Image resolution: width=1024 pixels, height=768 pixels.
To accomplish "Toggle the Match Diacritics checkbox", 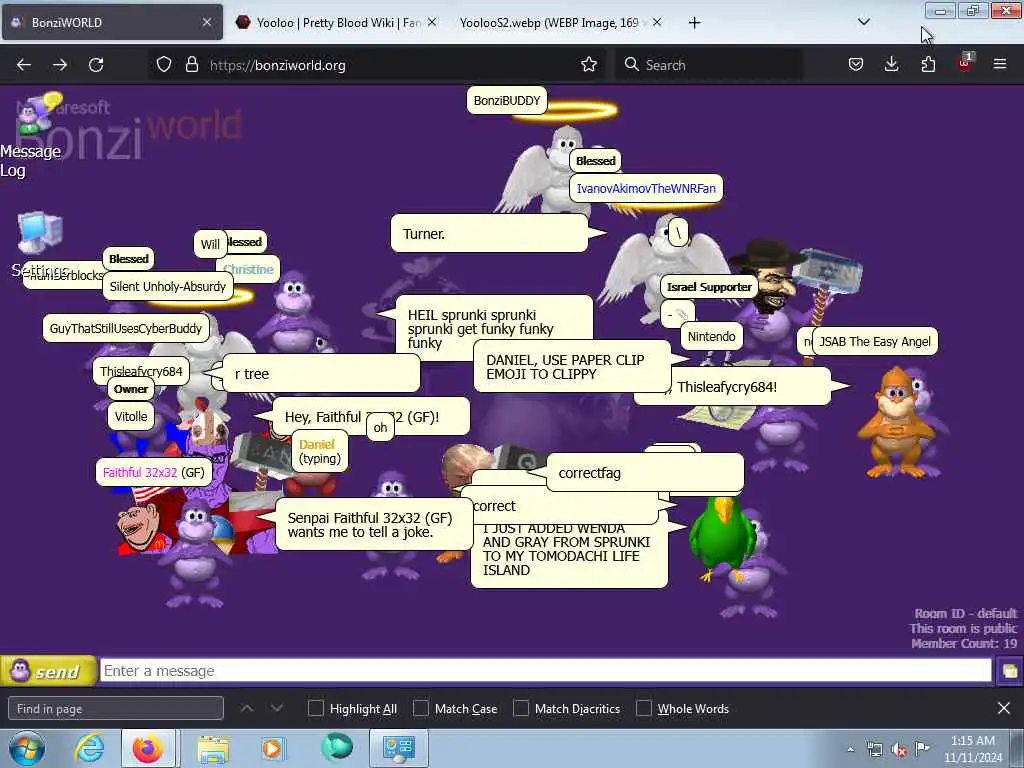I will [520, 708].
